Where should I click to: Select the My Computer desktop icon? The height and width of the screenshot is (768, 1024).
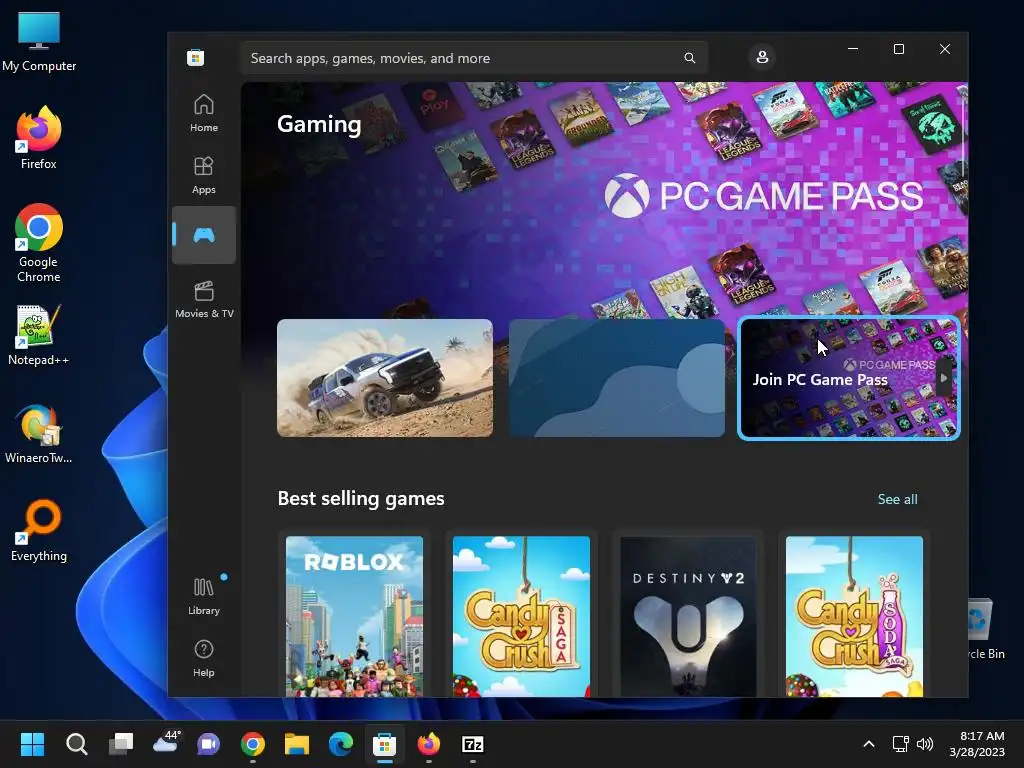pos(39,42)
